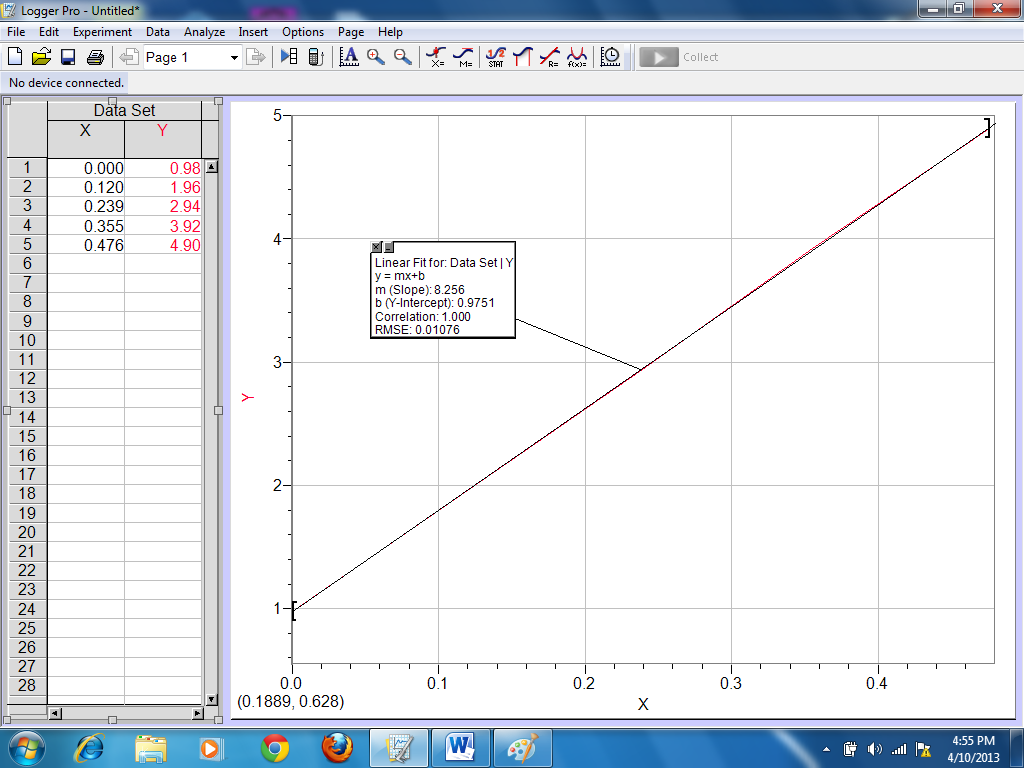This screenshot has width=1024, height=768.
Task: Switch to Microsoft Word in the taskbar
Action: click(460, 748)
